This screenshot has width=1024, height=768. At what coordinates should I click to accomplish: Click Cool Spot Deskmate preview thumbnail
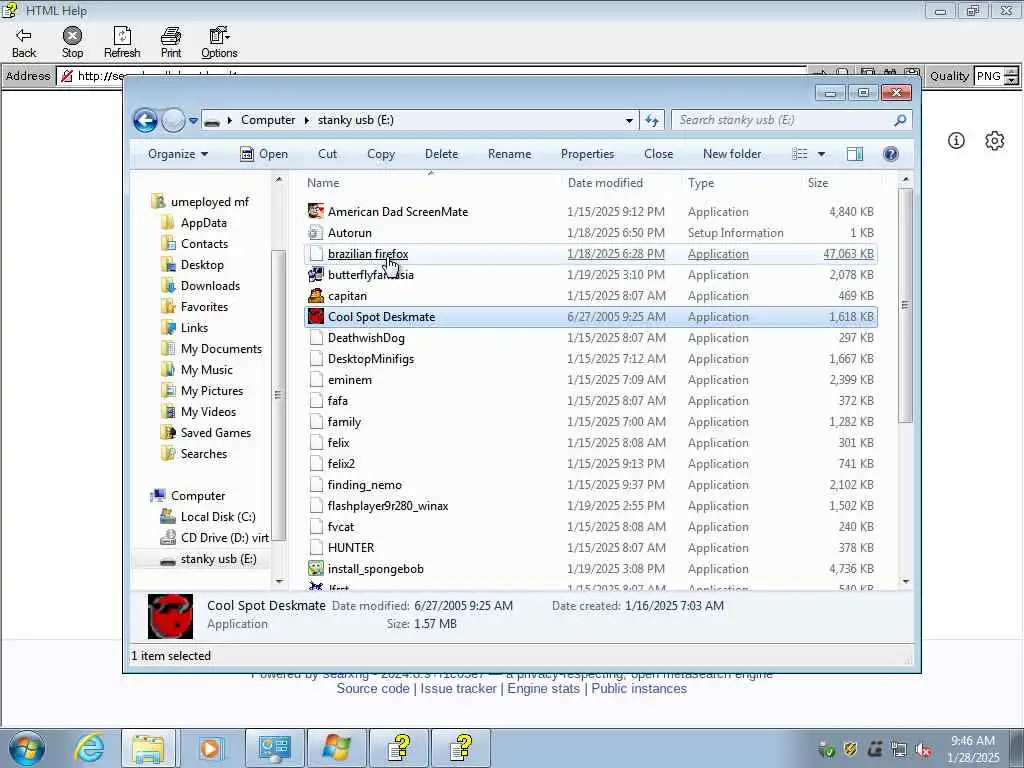pos(170,616)
